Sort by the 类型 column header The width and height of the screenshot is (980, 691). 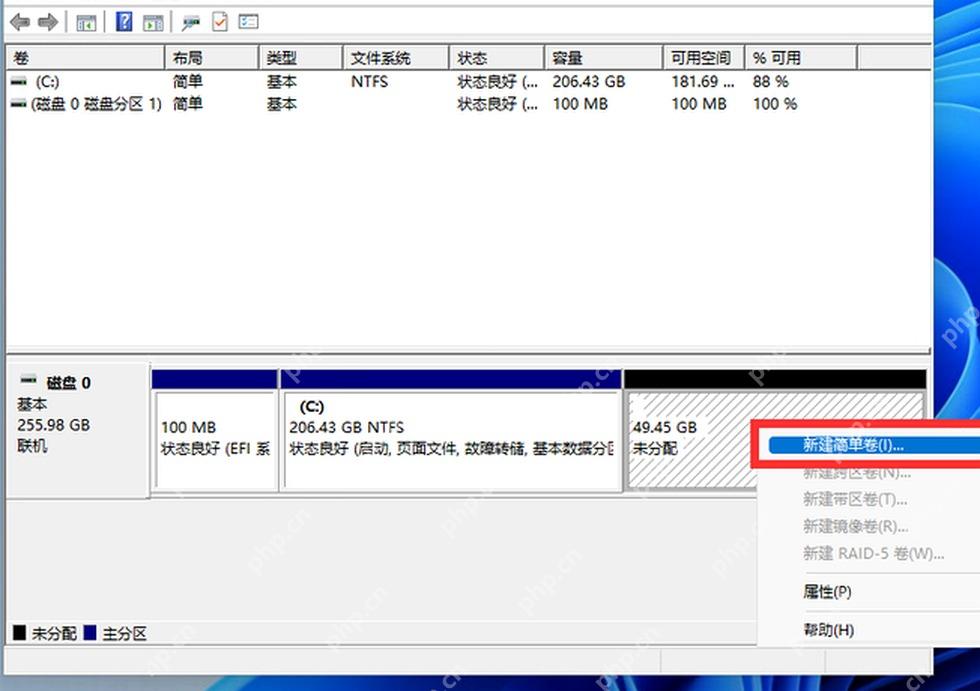click(301, 58)
